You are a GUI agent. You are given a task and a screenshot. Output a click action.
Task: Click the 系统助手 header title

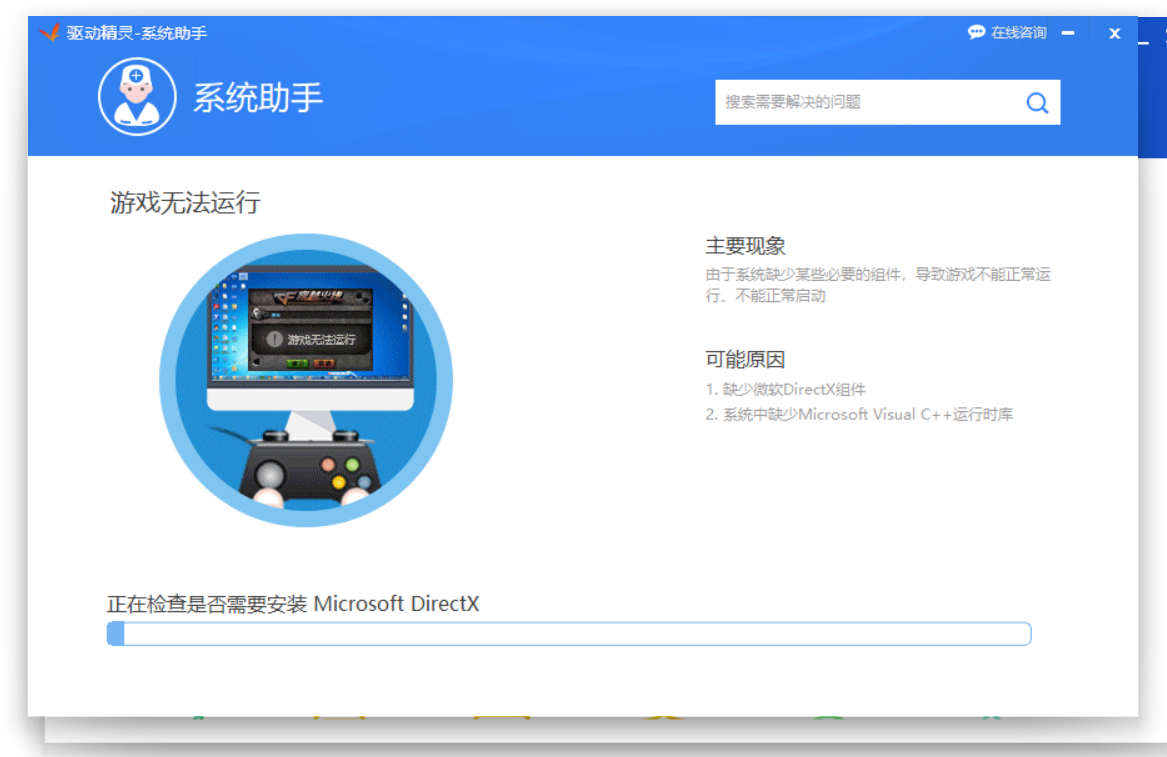point(258,98)
